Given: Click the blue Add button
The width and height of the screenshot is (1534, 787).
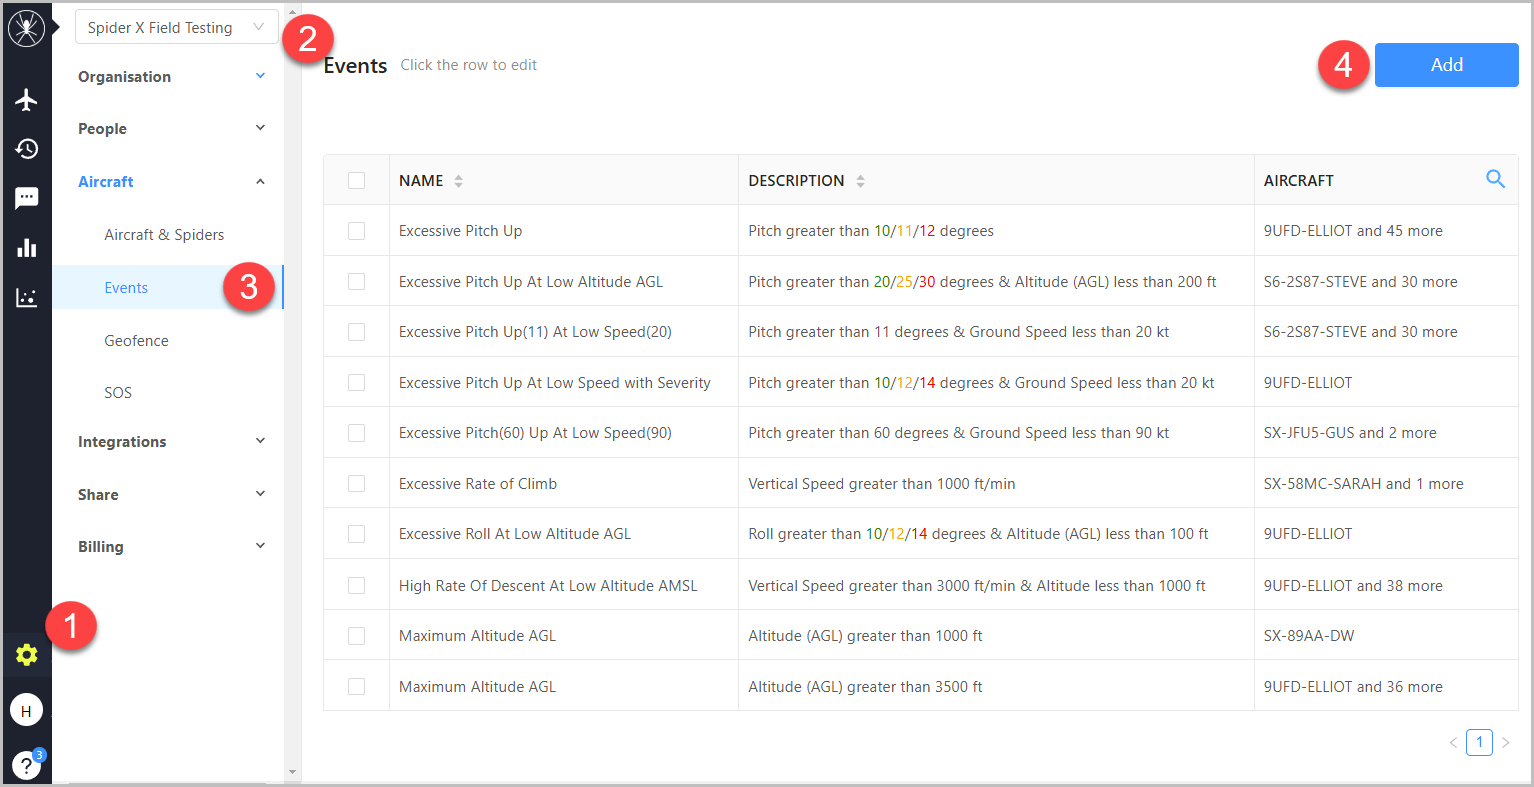Looking at the screenshot, I should (1446, 65).
